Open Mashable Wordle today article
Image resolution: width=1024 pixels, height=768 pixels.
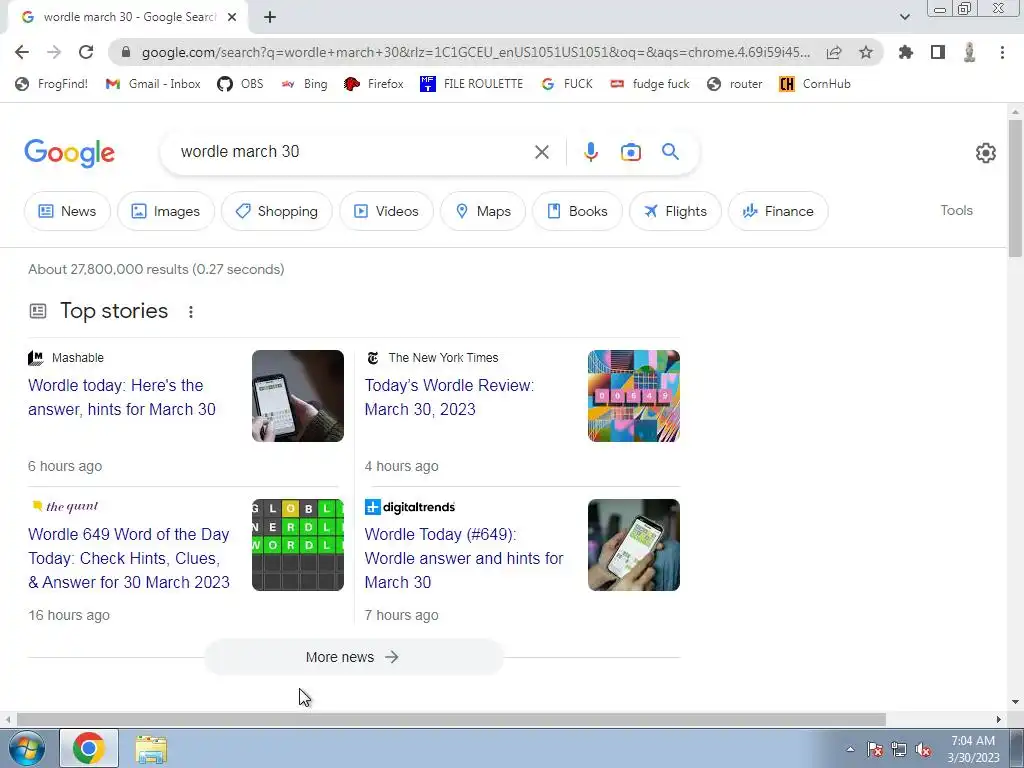click(122, 397)
